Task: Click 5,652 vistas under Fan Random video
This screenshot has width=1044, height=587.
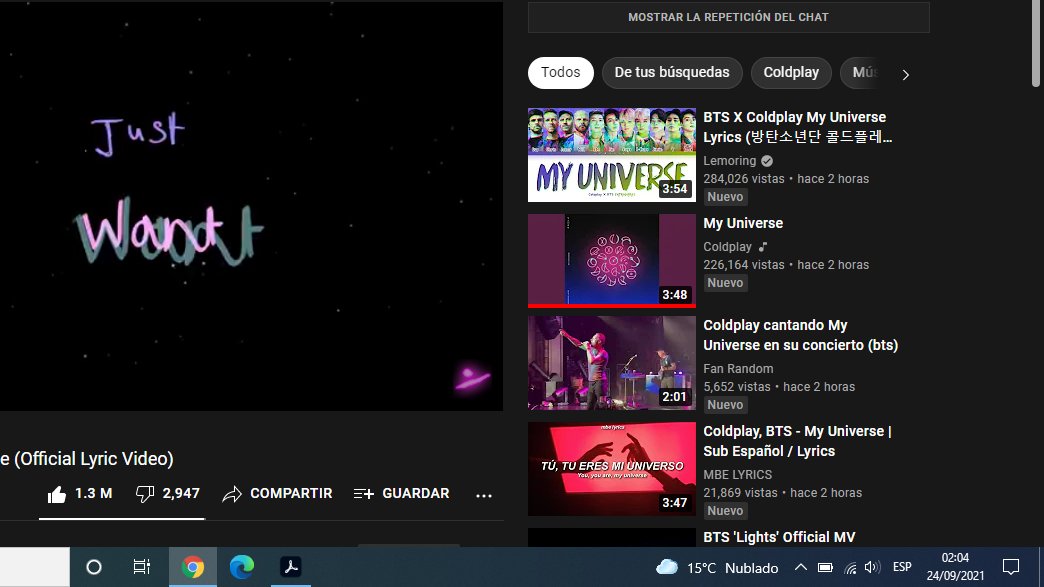Action: 736,387
